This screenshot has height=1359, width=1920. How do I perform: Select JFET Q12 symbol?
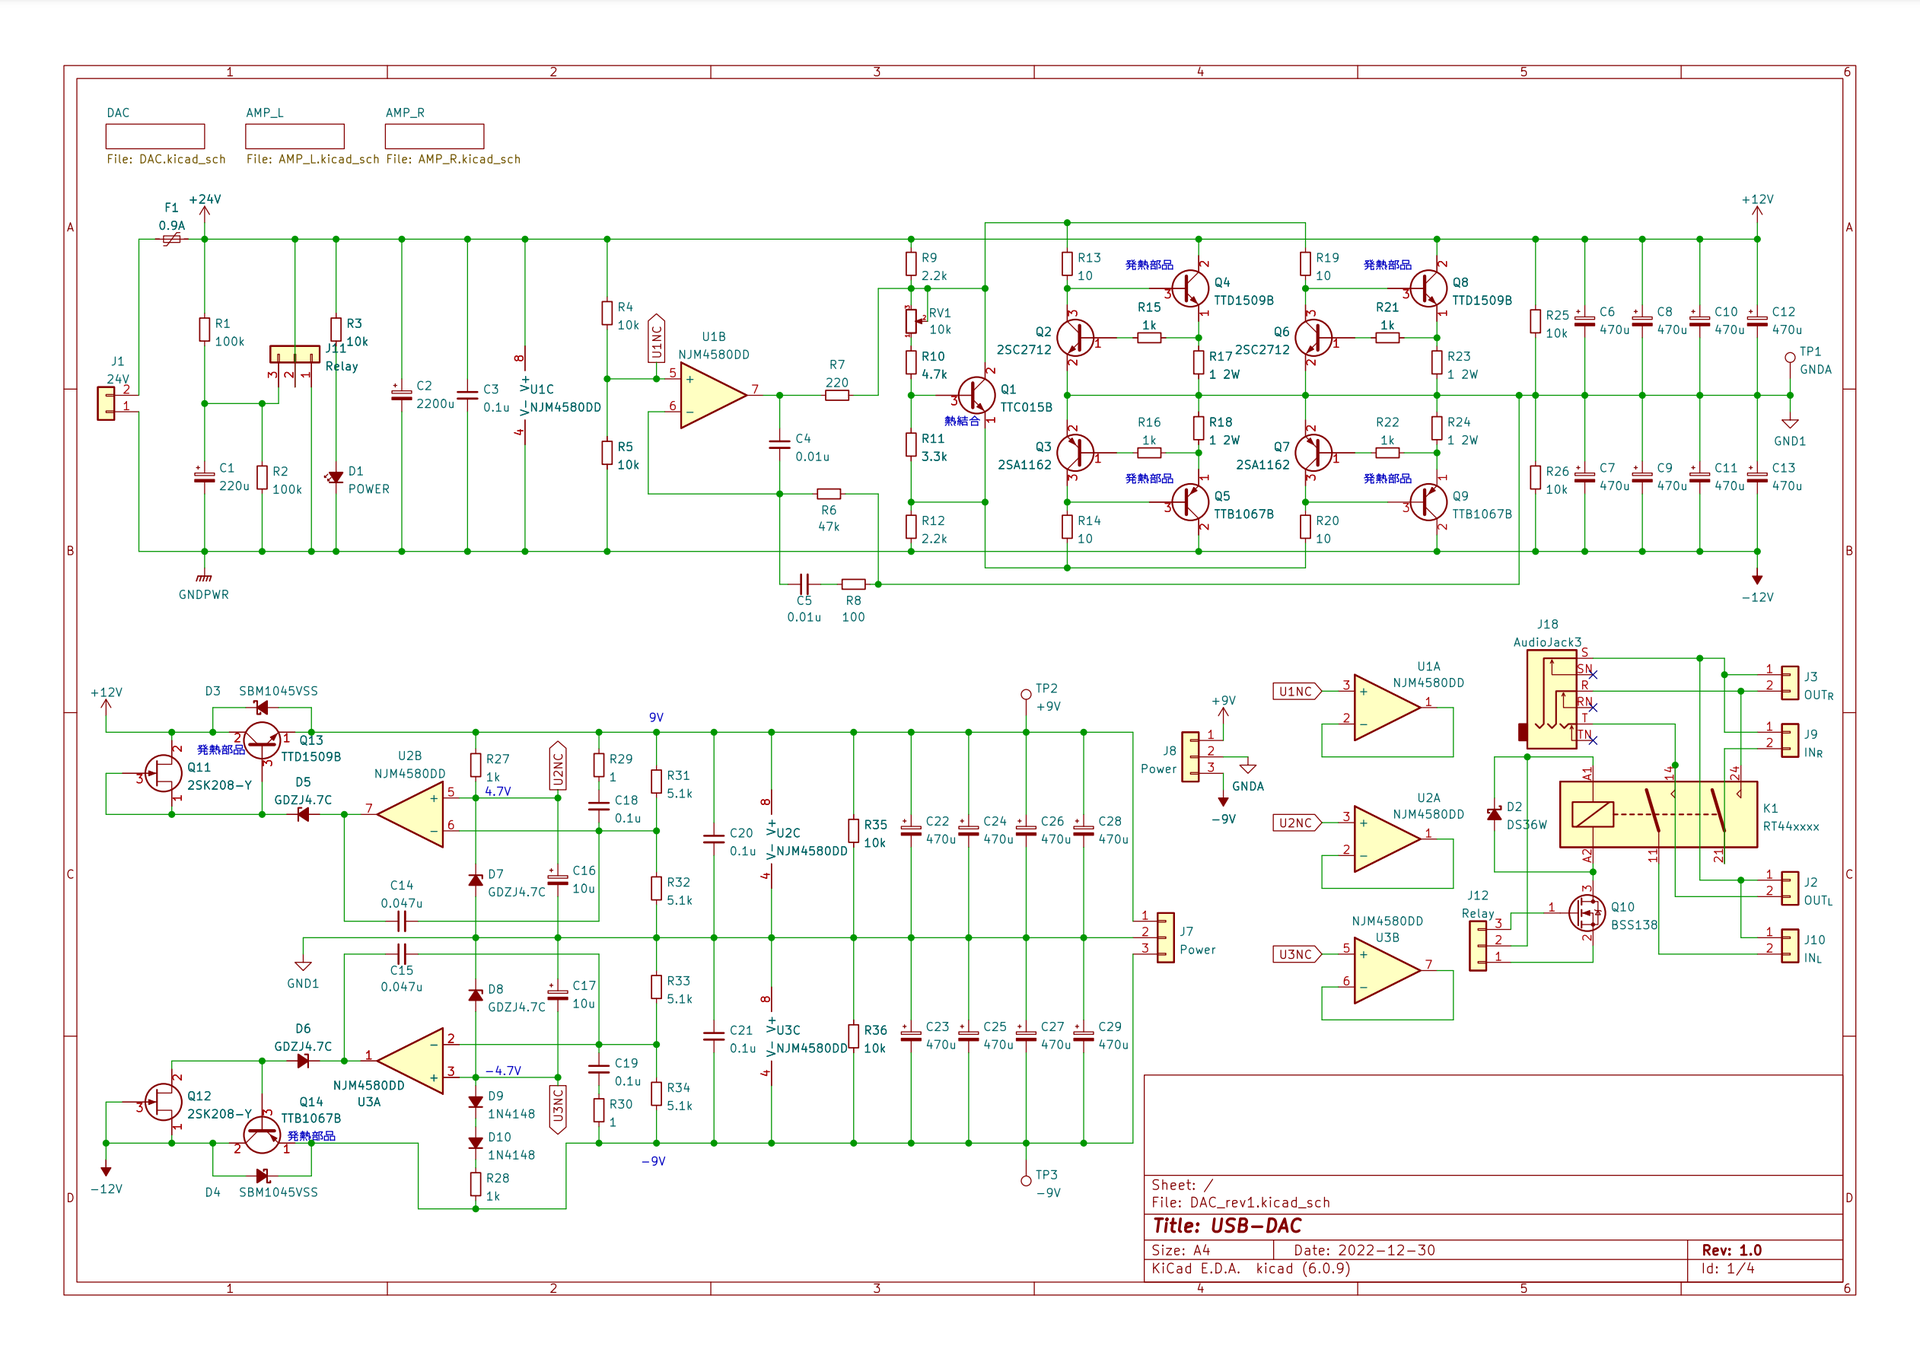[x=164, y=1102]
